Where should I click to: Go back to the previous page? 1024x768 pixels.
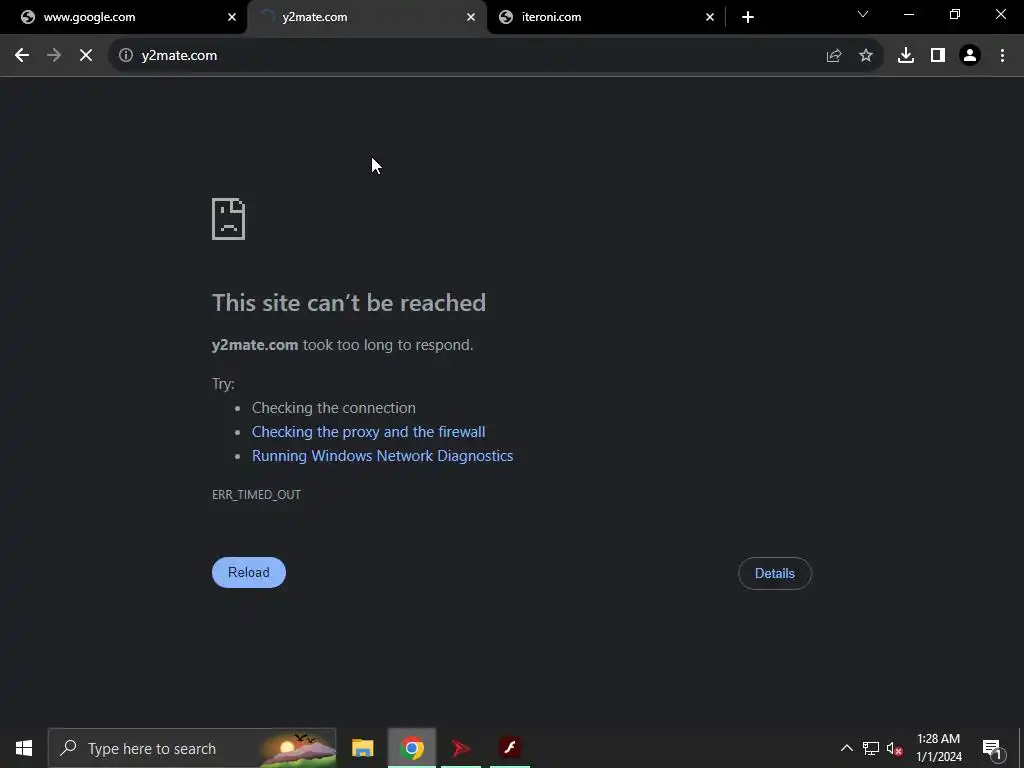click(x=22, y=56)
